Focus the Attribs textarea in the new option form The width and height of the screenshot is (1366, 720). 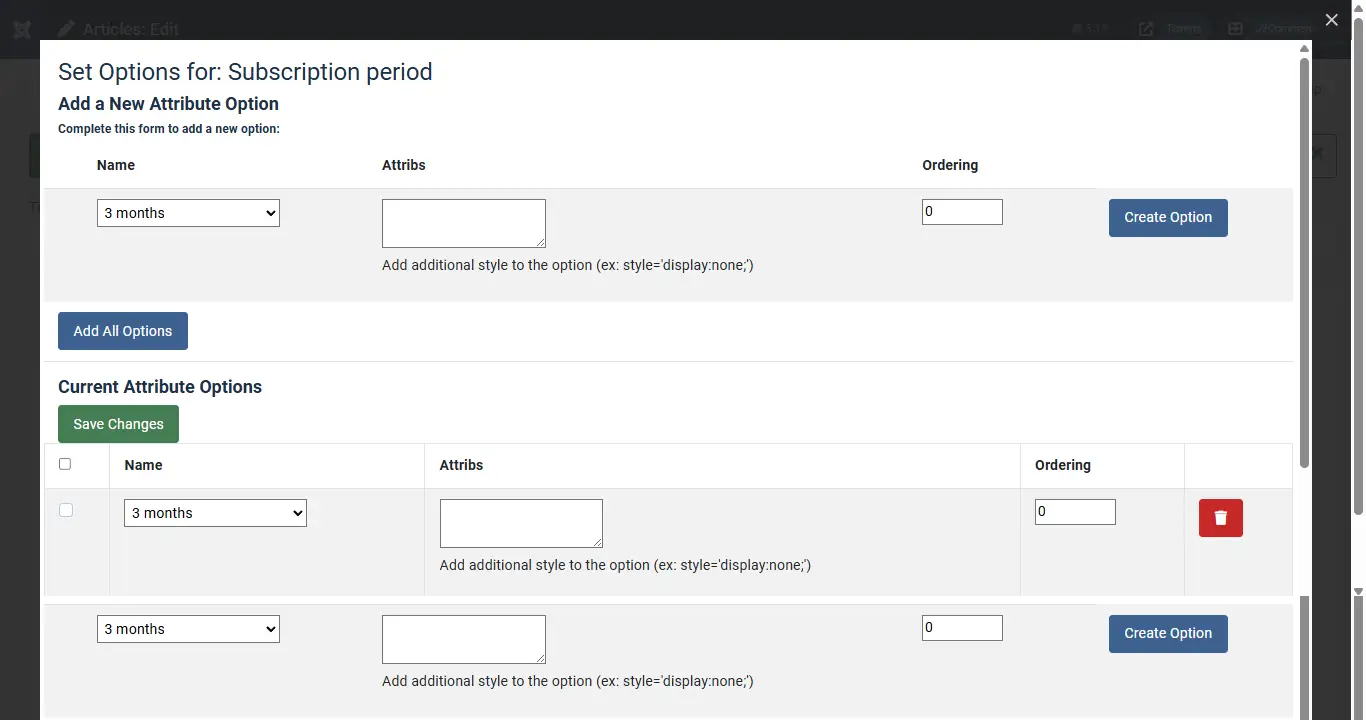point(464,223)
